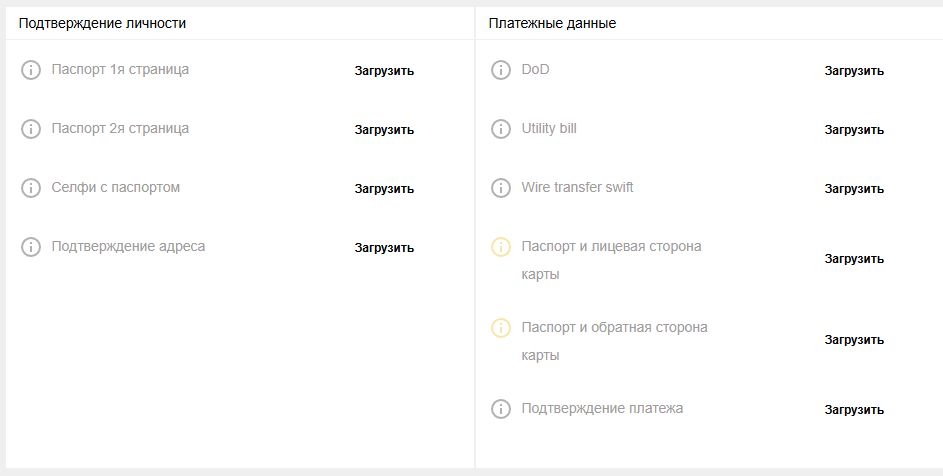
Task: Click info icon beside Wire transfer swift
Action: pyautogui.click(x=501, y=188)
